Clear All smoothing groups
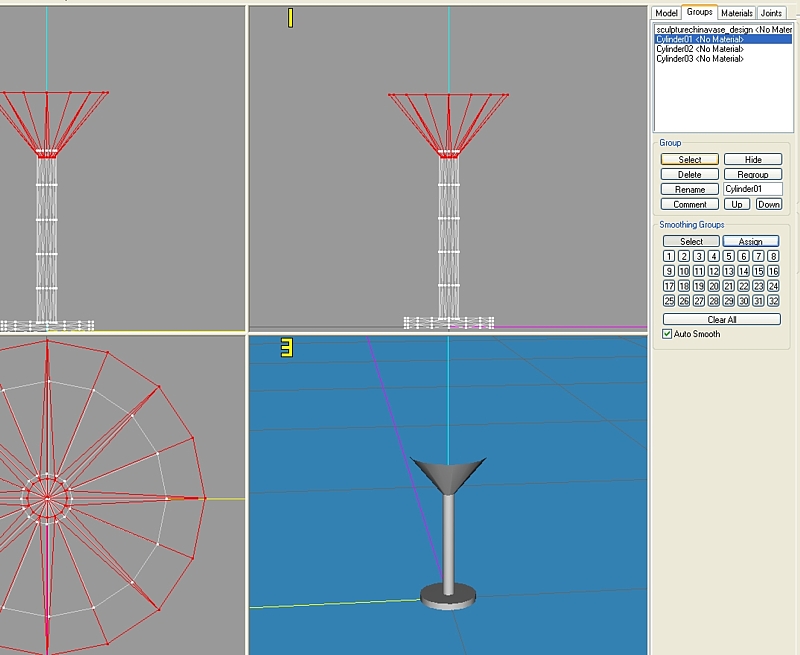This screenshot has height=655, width=800. tap(722, 320)
